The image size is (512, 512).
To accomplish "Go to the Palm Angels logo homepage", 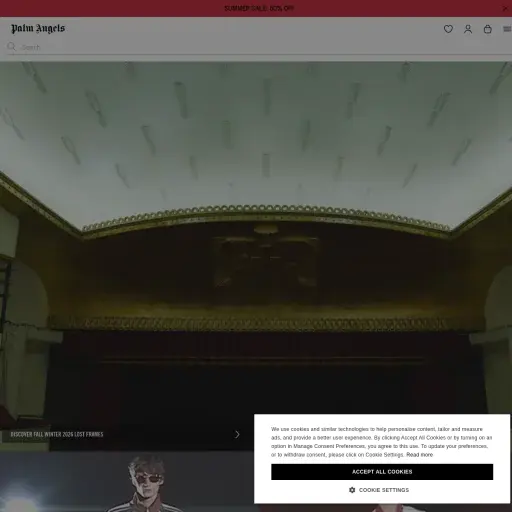I will [38, 29].
